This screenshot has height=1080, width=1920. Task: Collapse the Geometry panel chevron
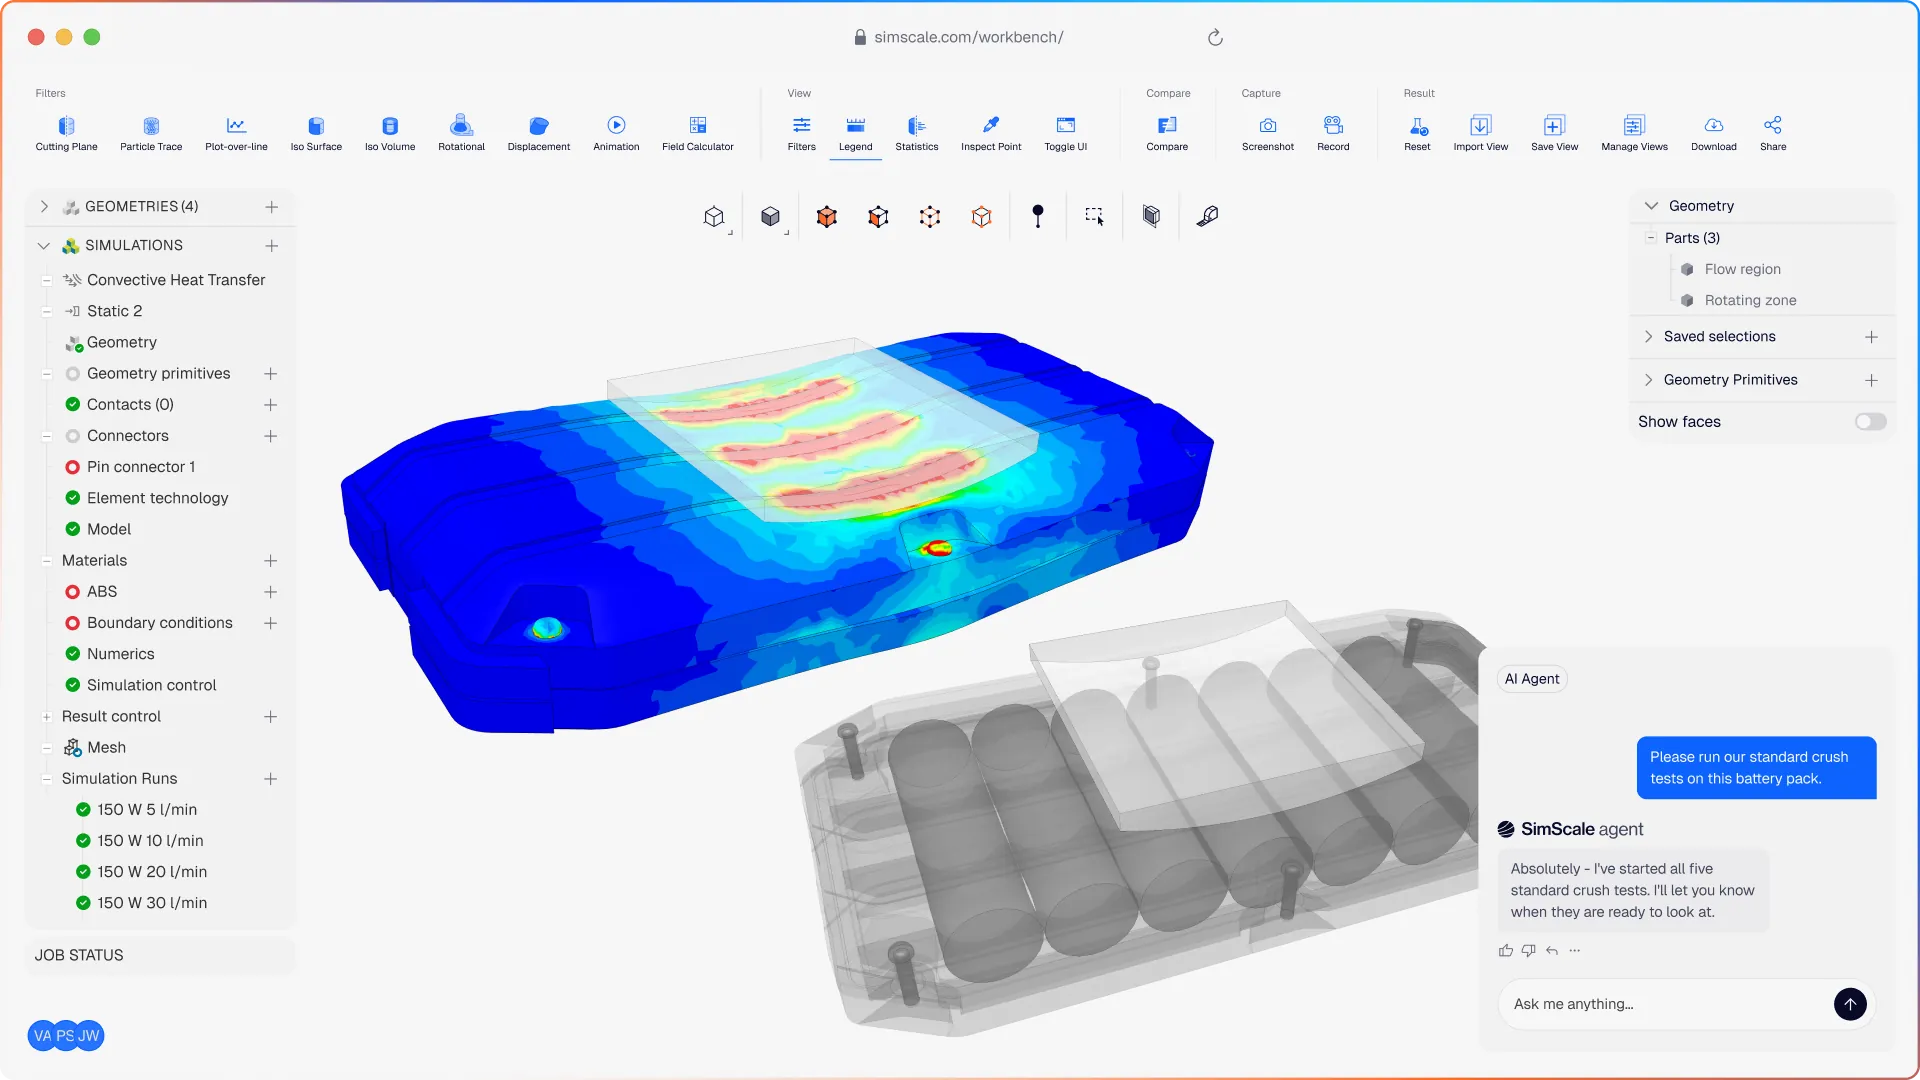point(1651,206)
